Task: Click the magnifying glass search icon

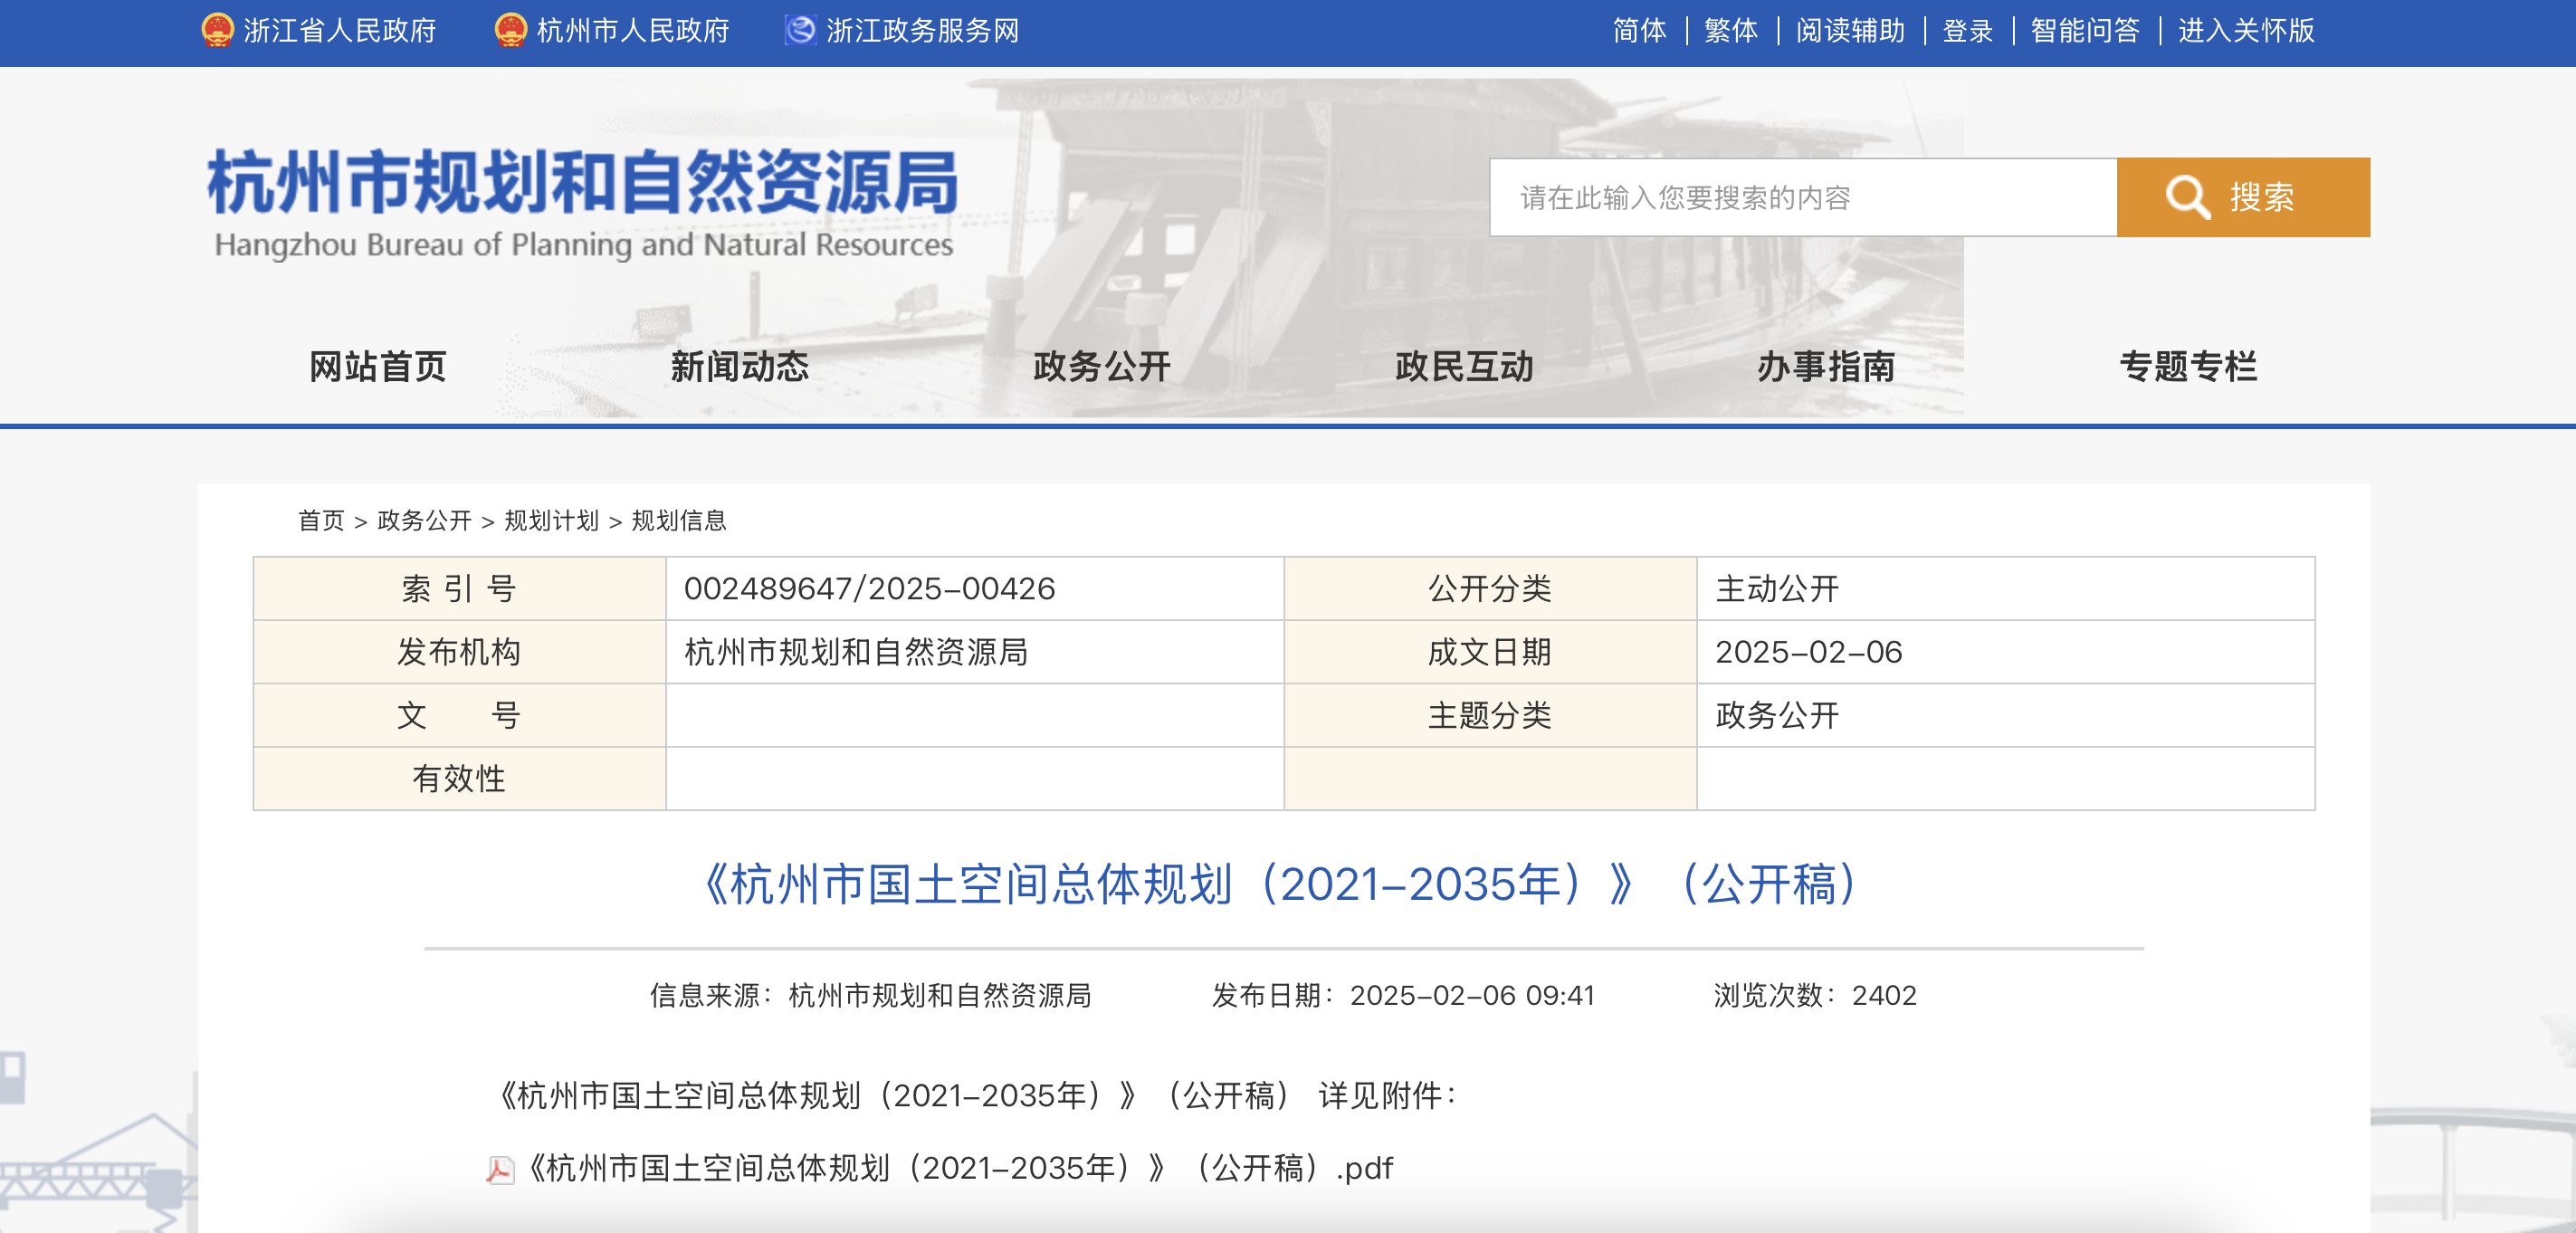Action: coord(2187,197)
